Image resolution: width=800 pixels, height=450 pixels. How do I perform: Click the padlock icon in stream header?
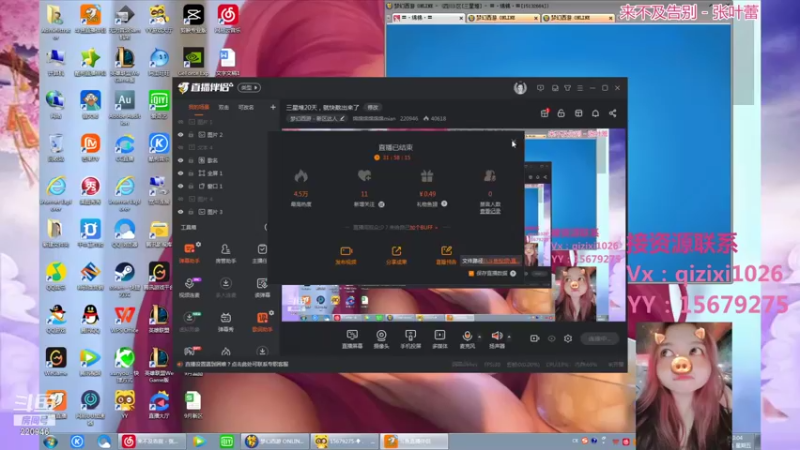coord(561,113)
